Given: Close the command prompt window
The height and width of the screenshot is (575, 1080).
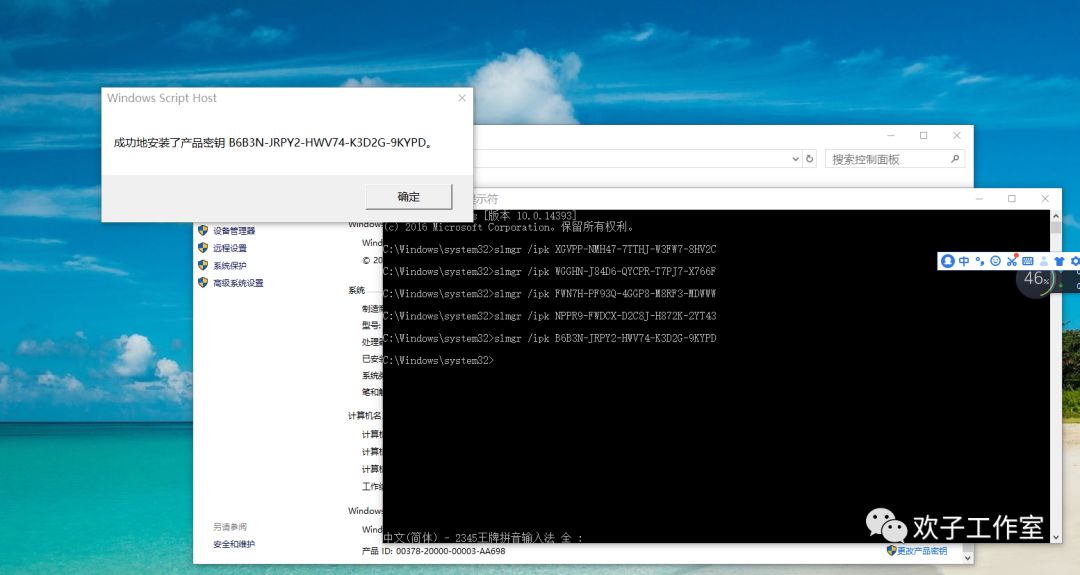Looking at the screenshot, I should click(x=1045, y=198).
